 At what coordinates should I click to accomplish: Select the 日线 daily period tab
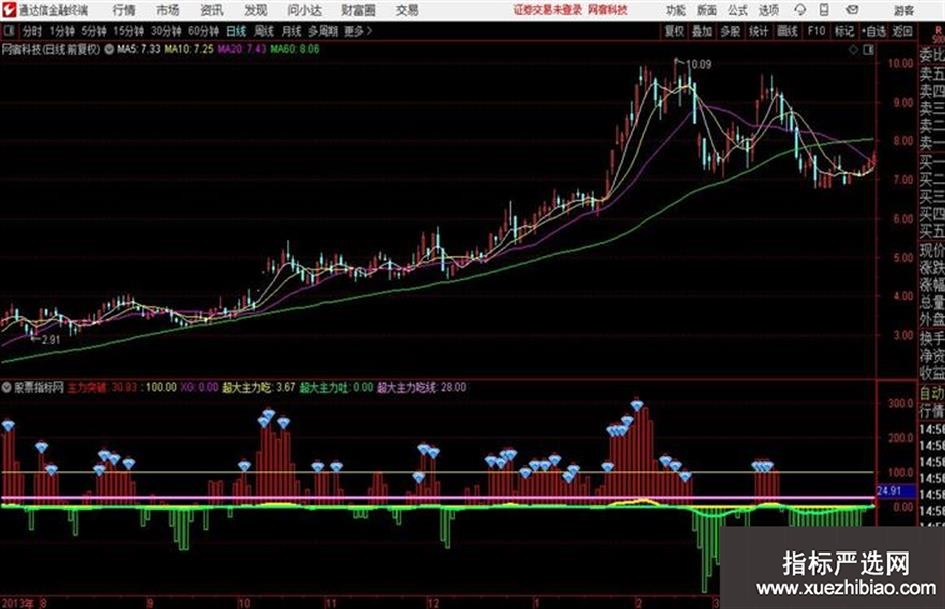[236, 31]
